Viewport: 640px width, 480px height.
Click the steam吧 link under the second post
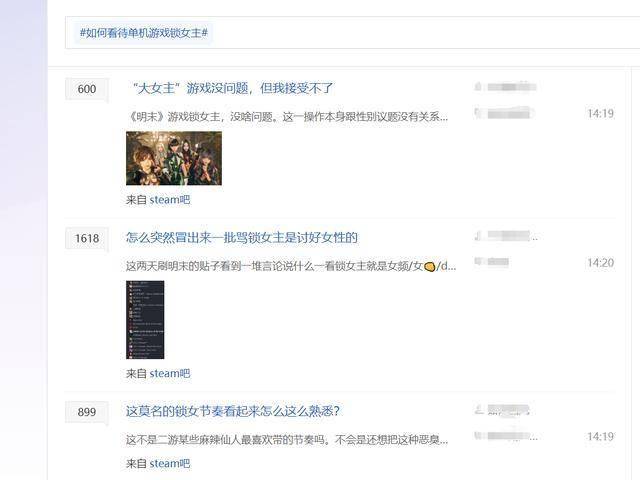point(170,373)
